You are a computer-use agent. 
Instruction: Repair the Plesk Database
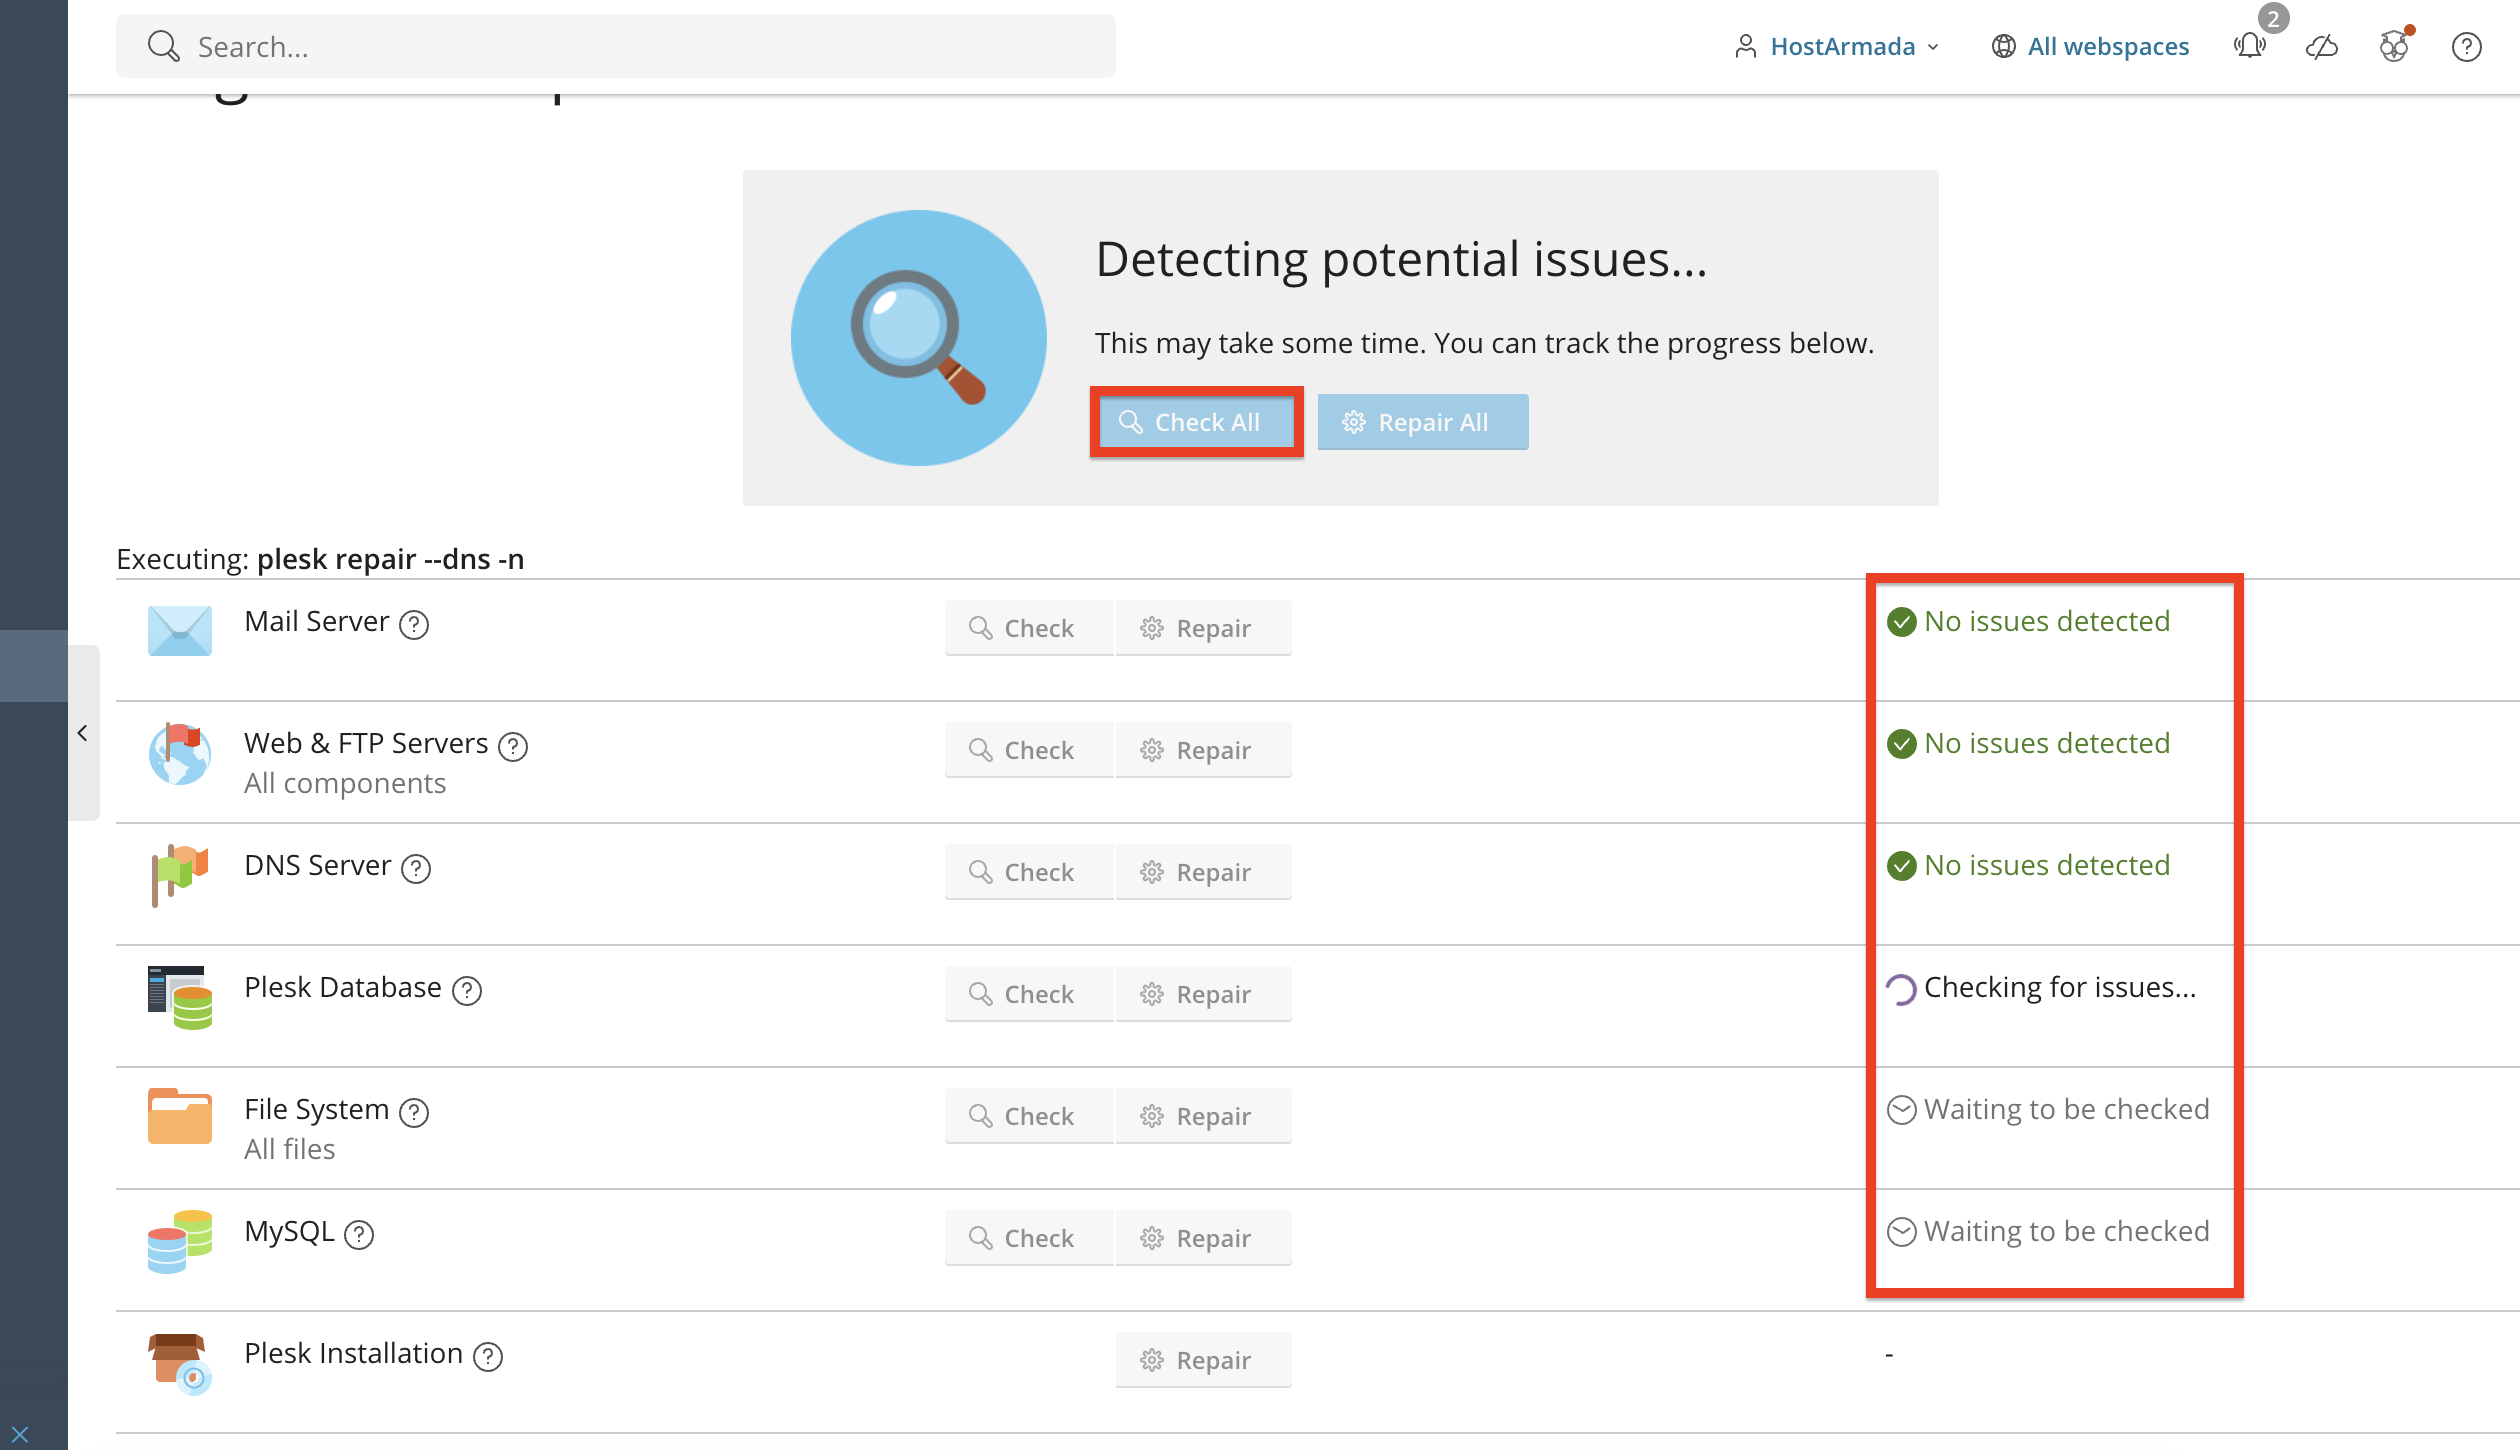coord(1203,994)
